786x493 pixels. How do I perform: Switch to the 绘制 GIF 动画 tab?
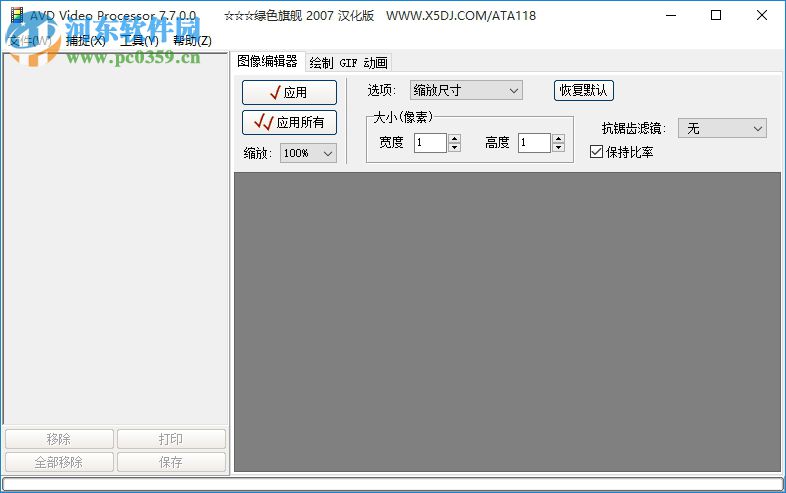(x=348, y=63)
